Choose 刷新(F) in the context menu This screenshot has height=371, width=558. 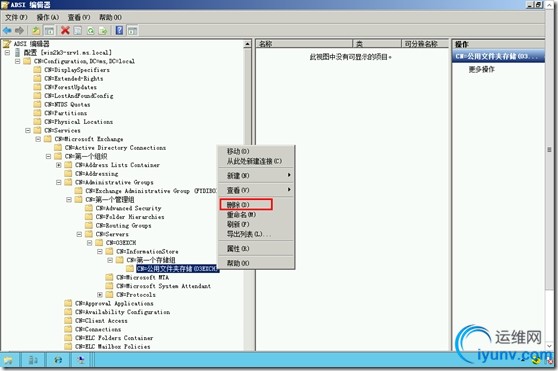pyautogui.click(x=256, y=224)
